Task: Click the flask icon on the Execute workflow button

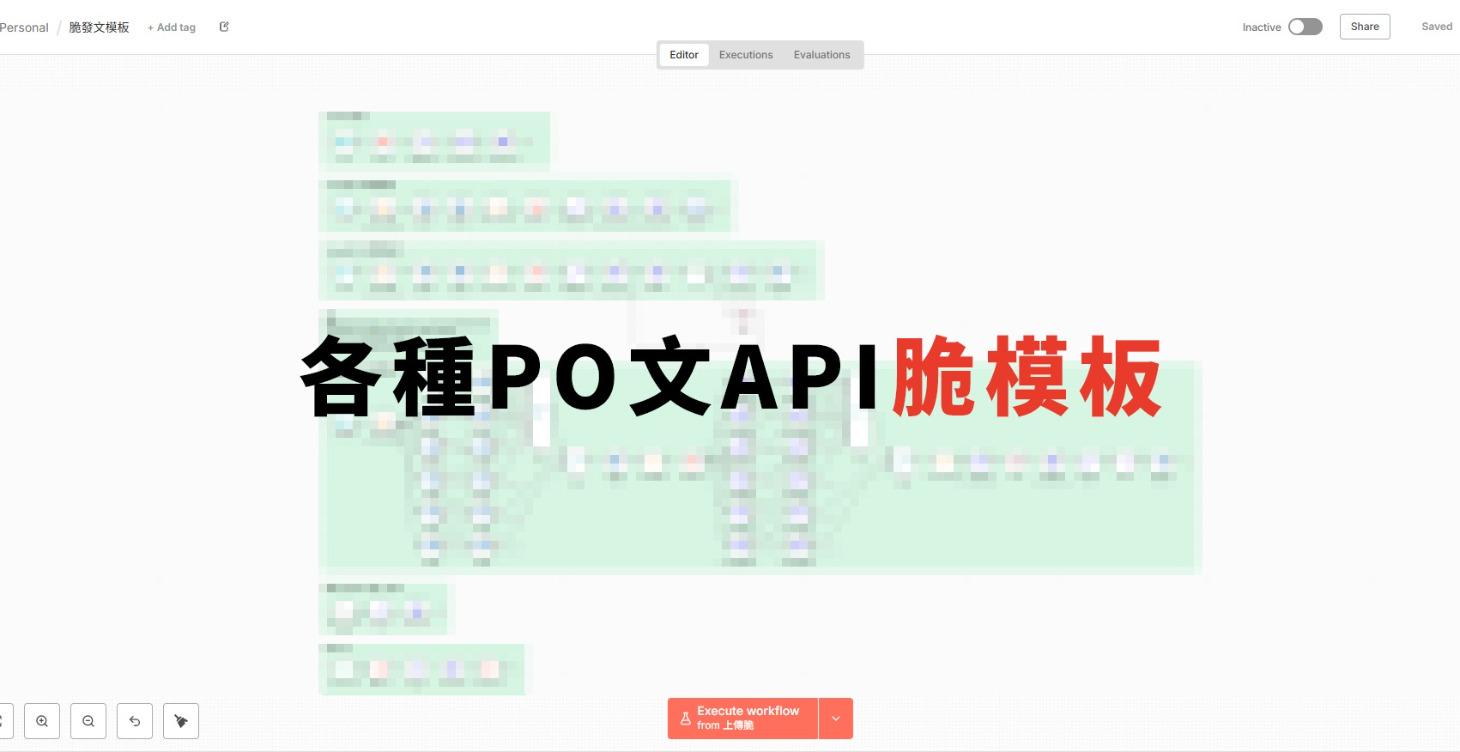Action: coord(684,718)
